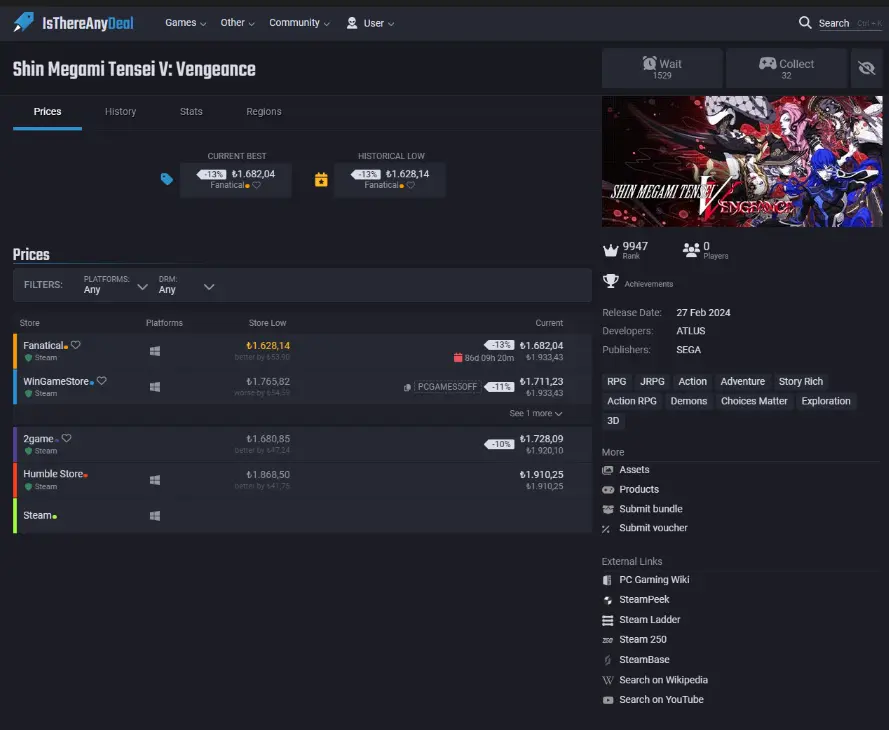
Task: Click the green Steam DRM shield under Fanatical
Action: point(28,358)
